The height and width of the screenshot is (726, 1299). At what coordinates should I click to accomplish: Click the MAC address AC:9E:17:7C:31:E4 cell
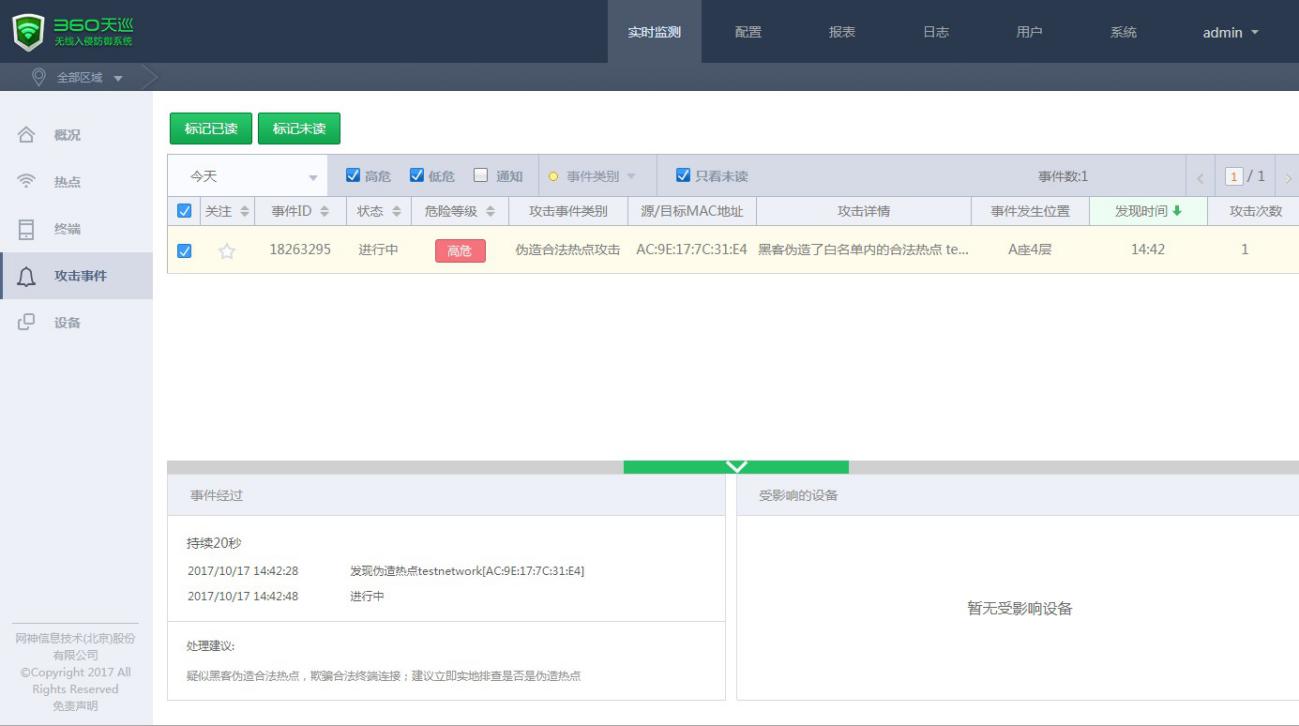(692, 250)
